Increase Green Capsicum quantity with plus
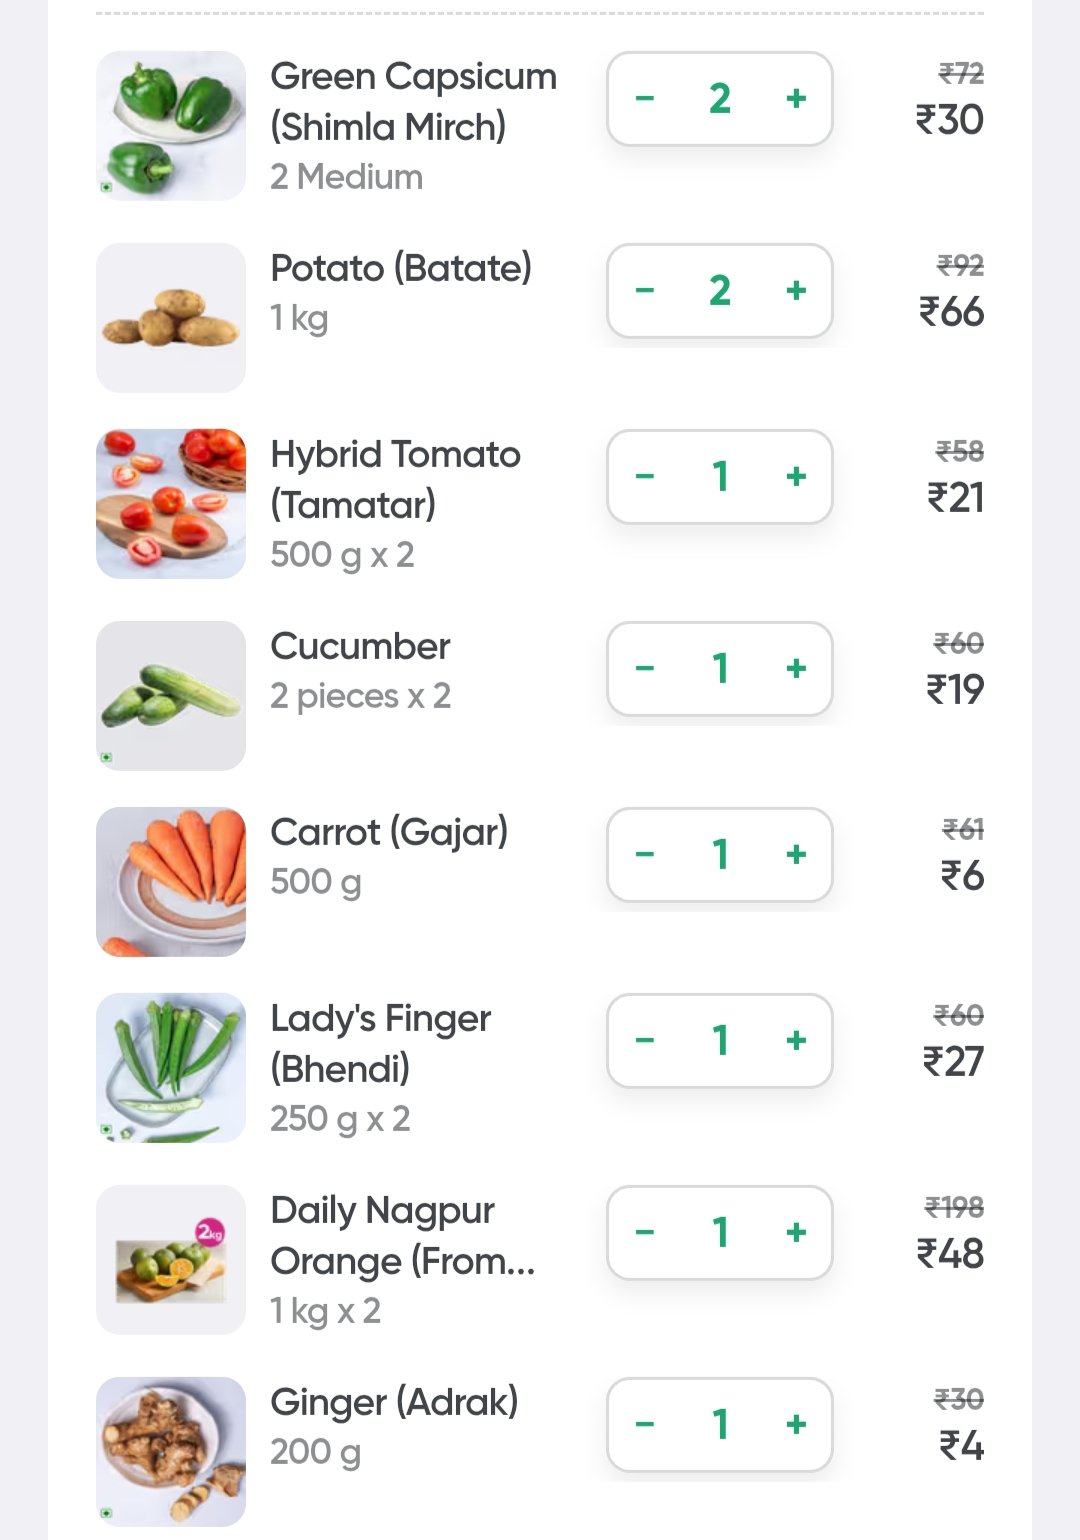The width and height of the screenshot is (1080, 1540). click(x=796, y=99)
